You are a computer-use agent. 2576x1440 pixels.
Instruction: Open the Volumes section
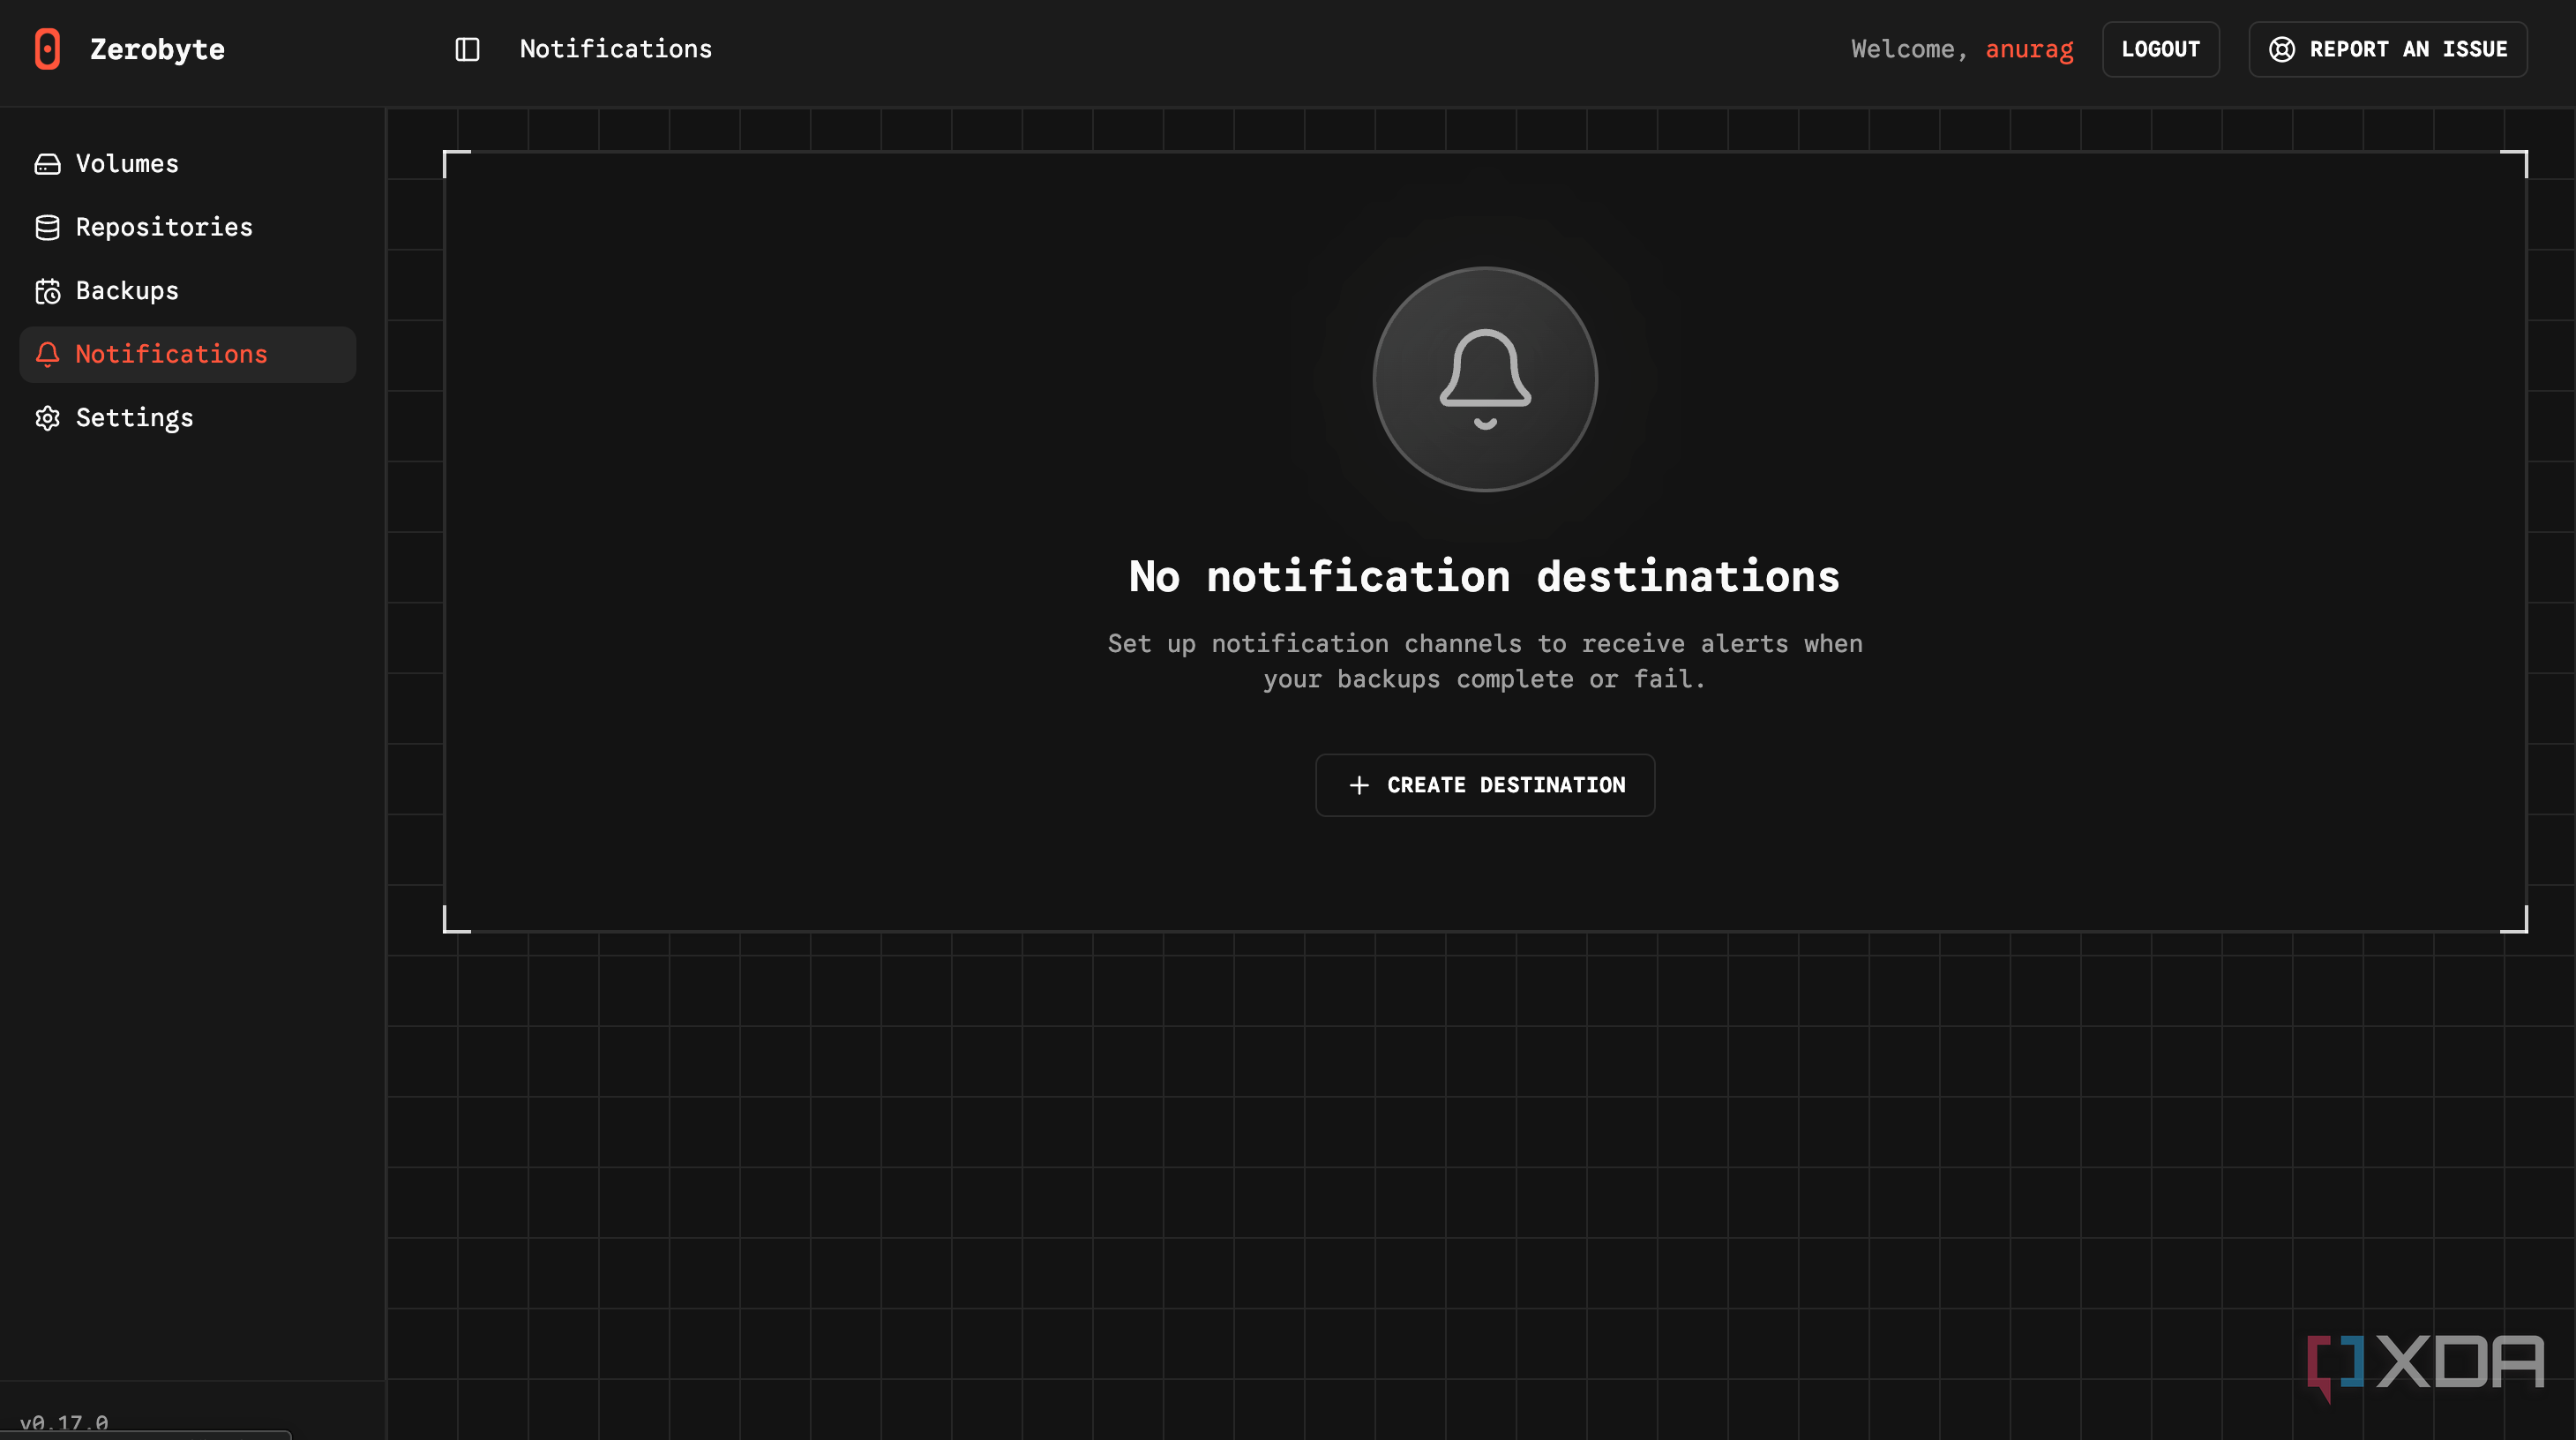188,164
